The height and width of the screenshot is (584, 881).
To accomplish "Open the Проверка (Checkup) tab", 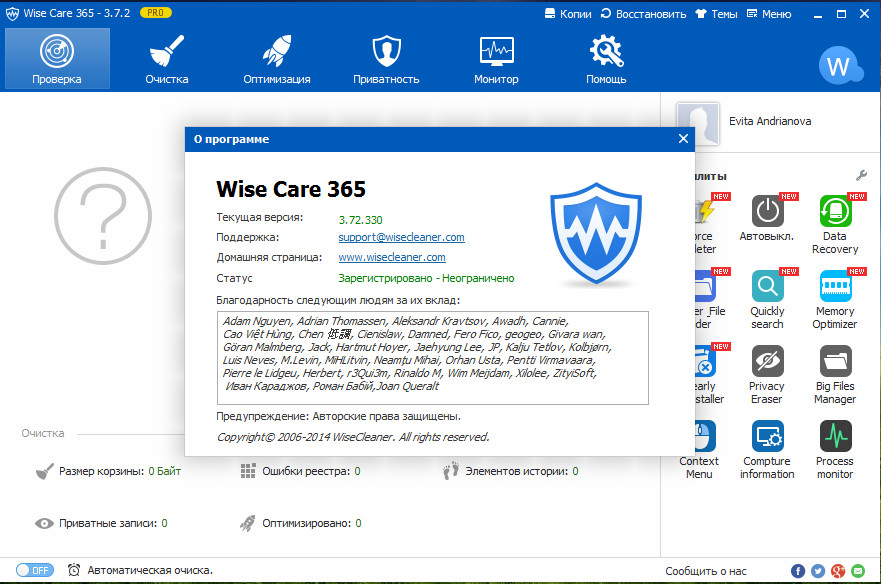I will (x=57, y=59).
